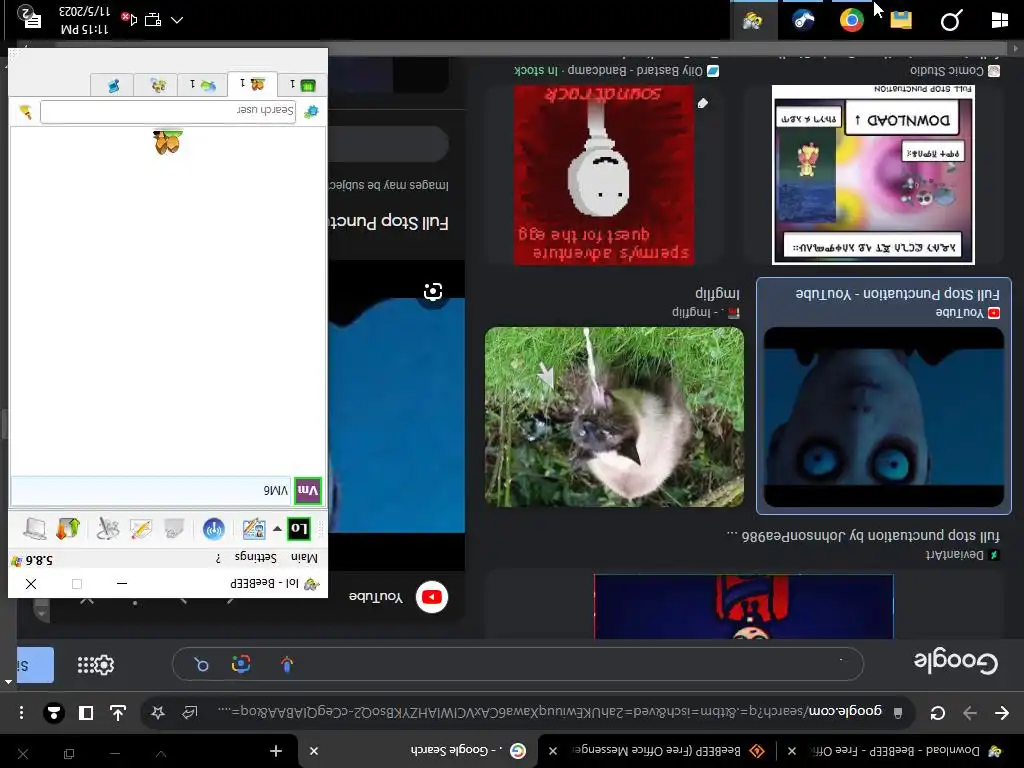Click the red YouTube logo in preview panel
This screenshot has height=768, width=1024.
432,596
